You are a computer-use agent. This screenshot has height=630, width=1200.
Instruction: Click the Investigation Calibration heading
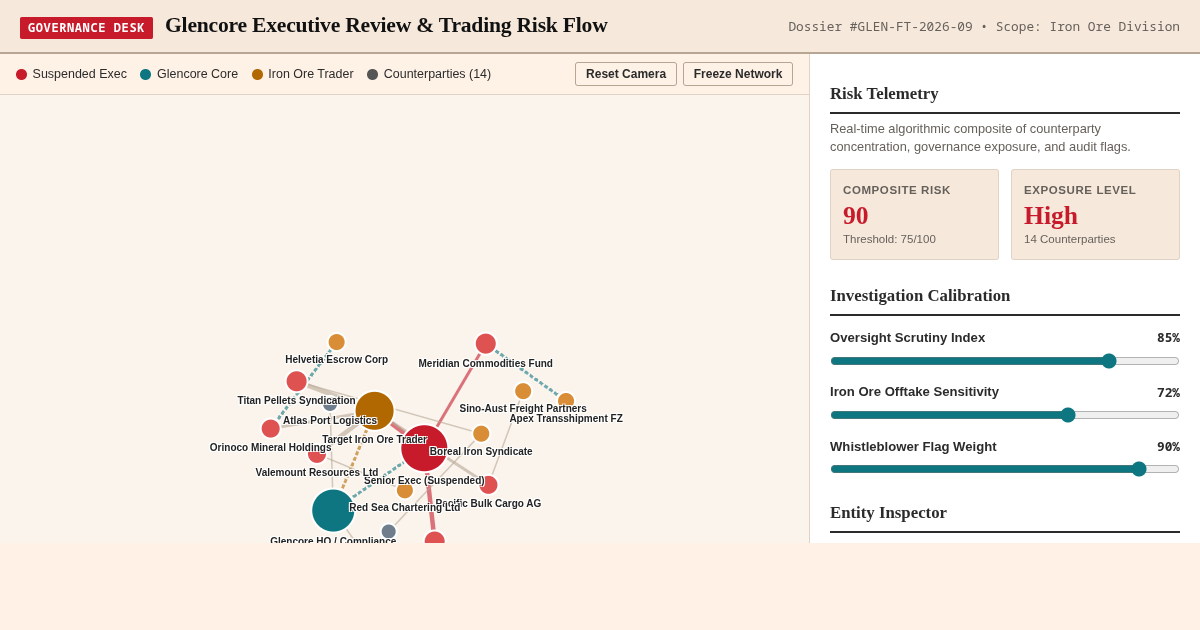(x=920, y=296)
